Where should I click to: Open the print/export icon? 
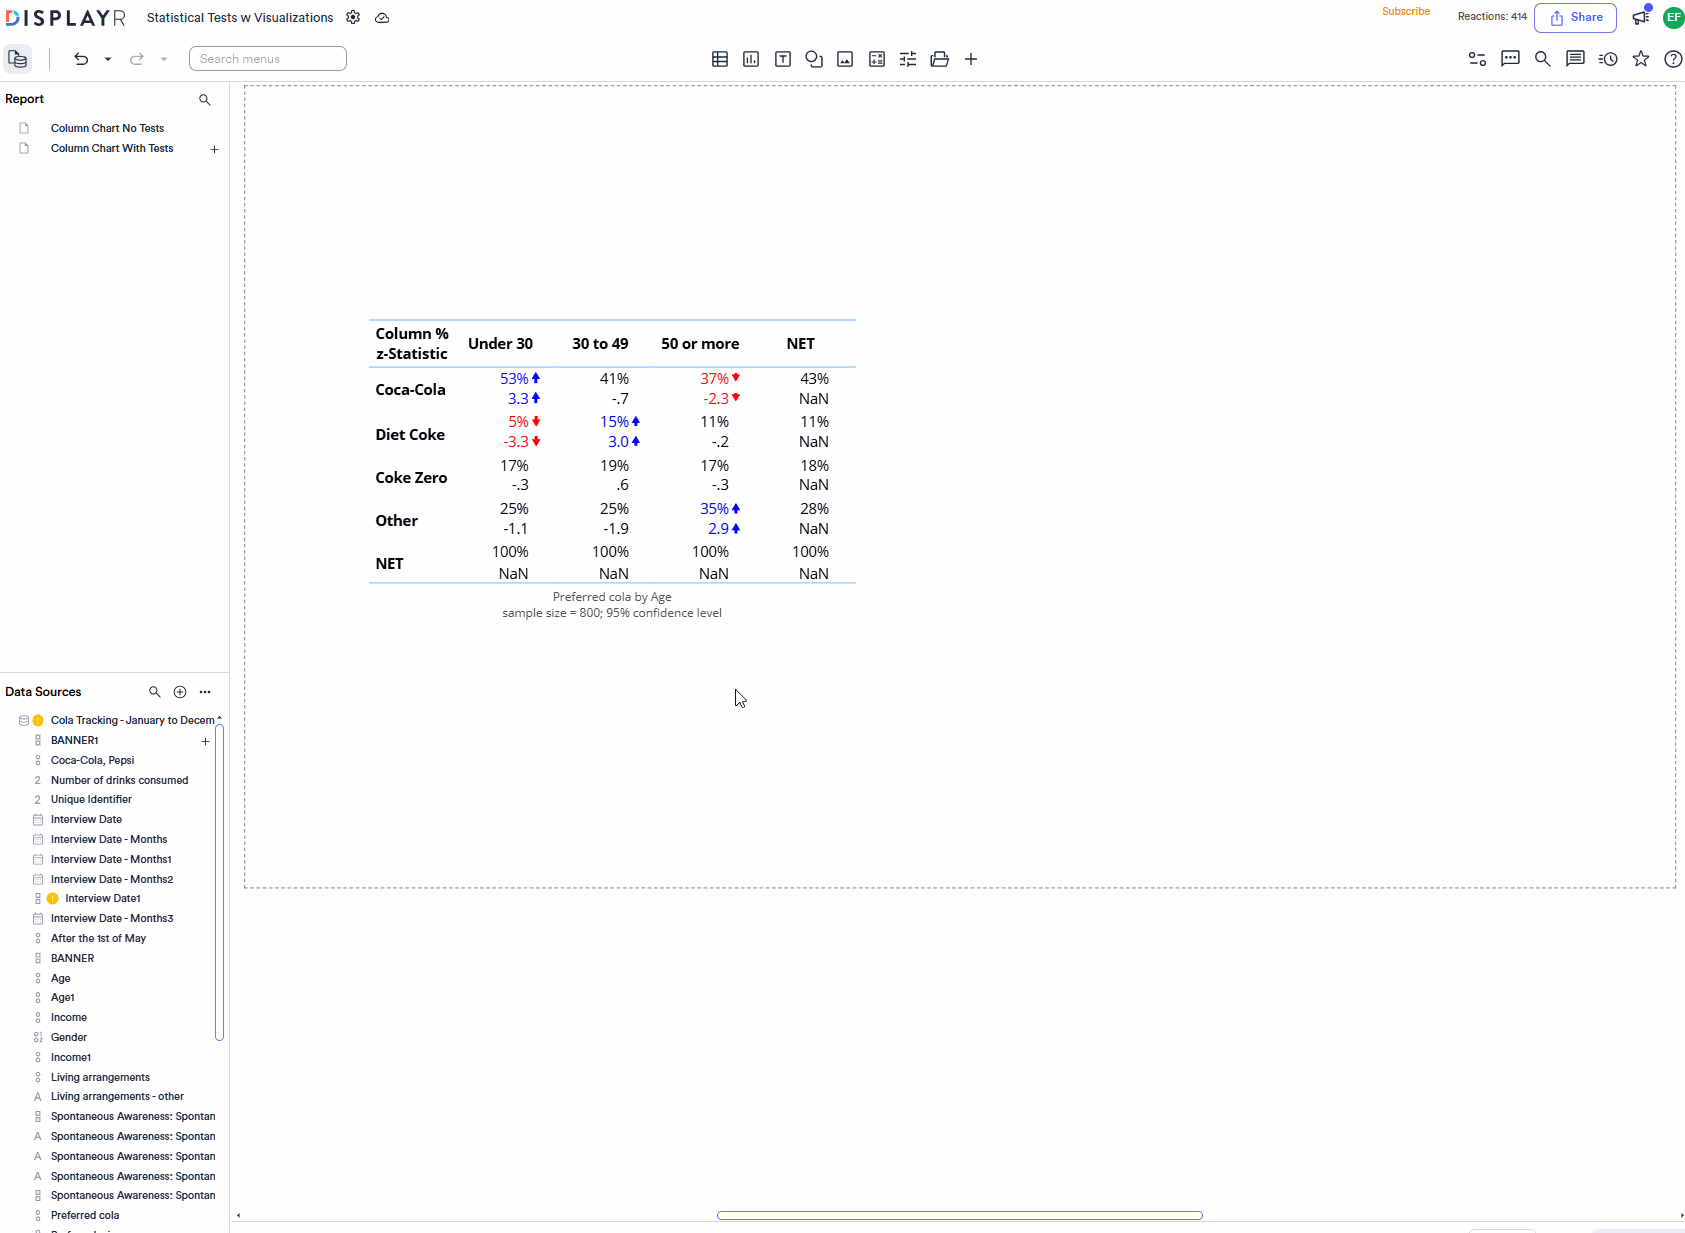click(940, 59)
